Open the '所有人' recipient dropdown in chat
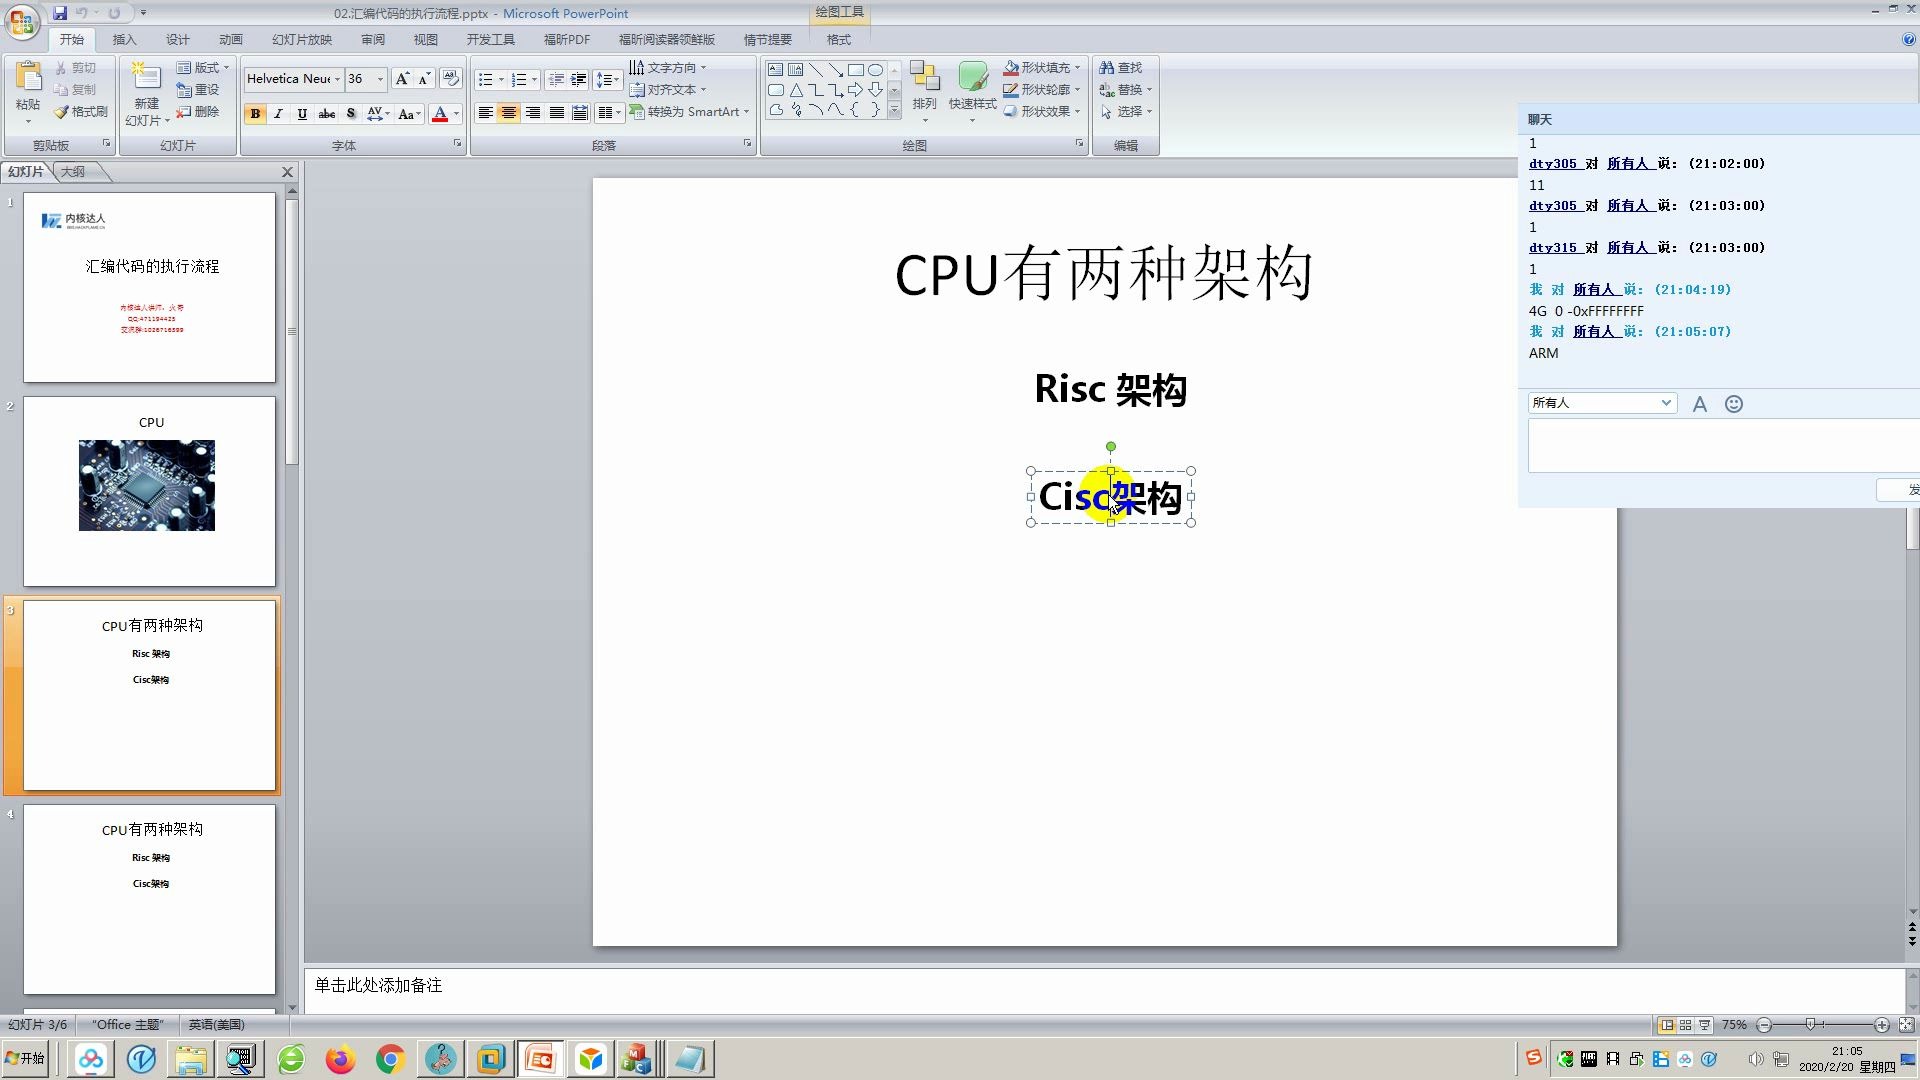1920x1080 pixels. point(1665,402)
